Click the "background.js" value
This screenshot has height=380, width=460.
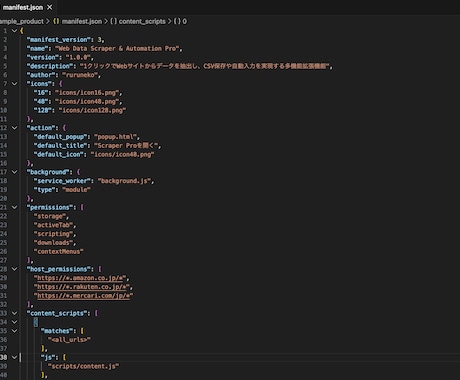[x=124, y=181]
